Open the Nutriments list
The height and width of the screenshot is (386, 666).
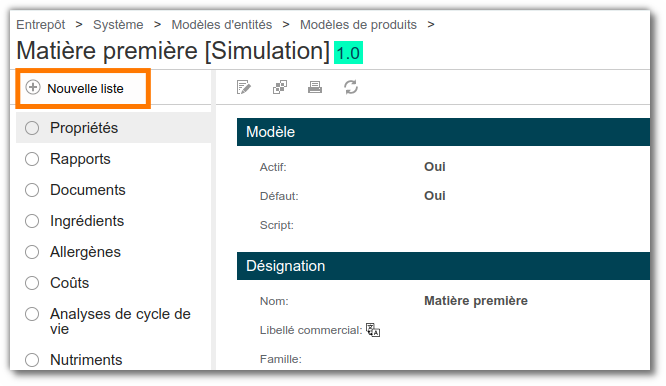tap(86, 360)
